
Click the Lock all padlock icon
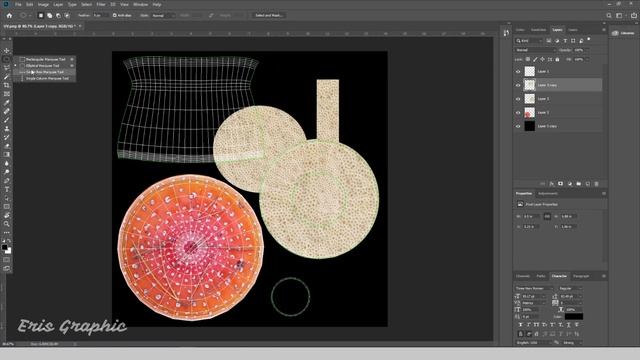(557, 60)
